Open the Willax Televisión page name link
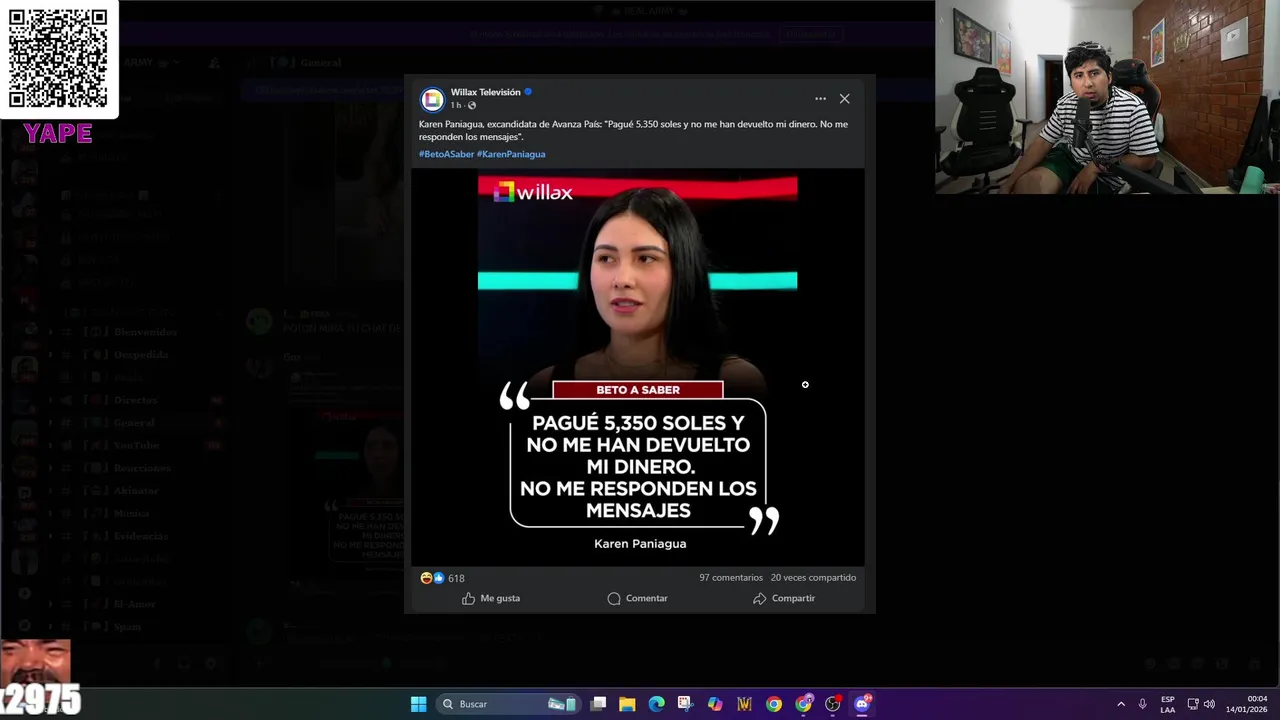The image size is (1280, 720). tap(485, 92)
